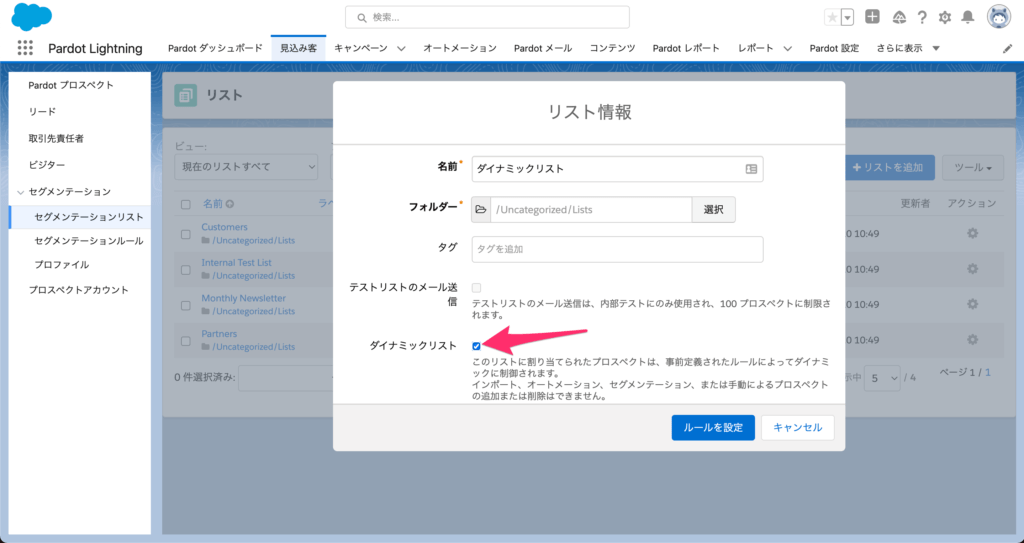
Task: Select the Customers row checkbox
Action: click(x=185, y=234)
